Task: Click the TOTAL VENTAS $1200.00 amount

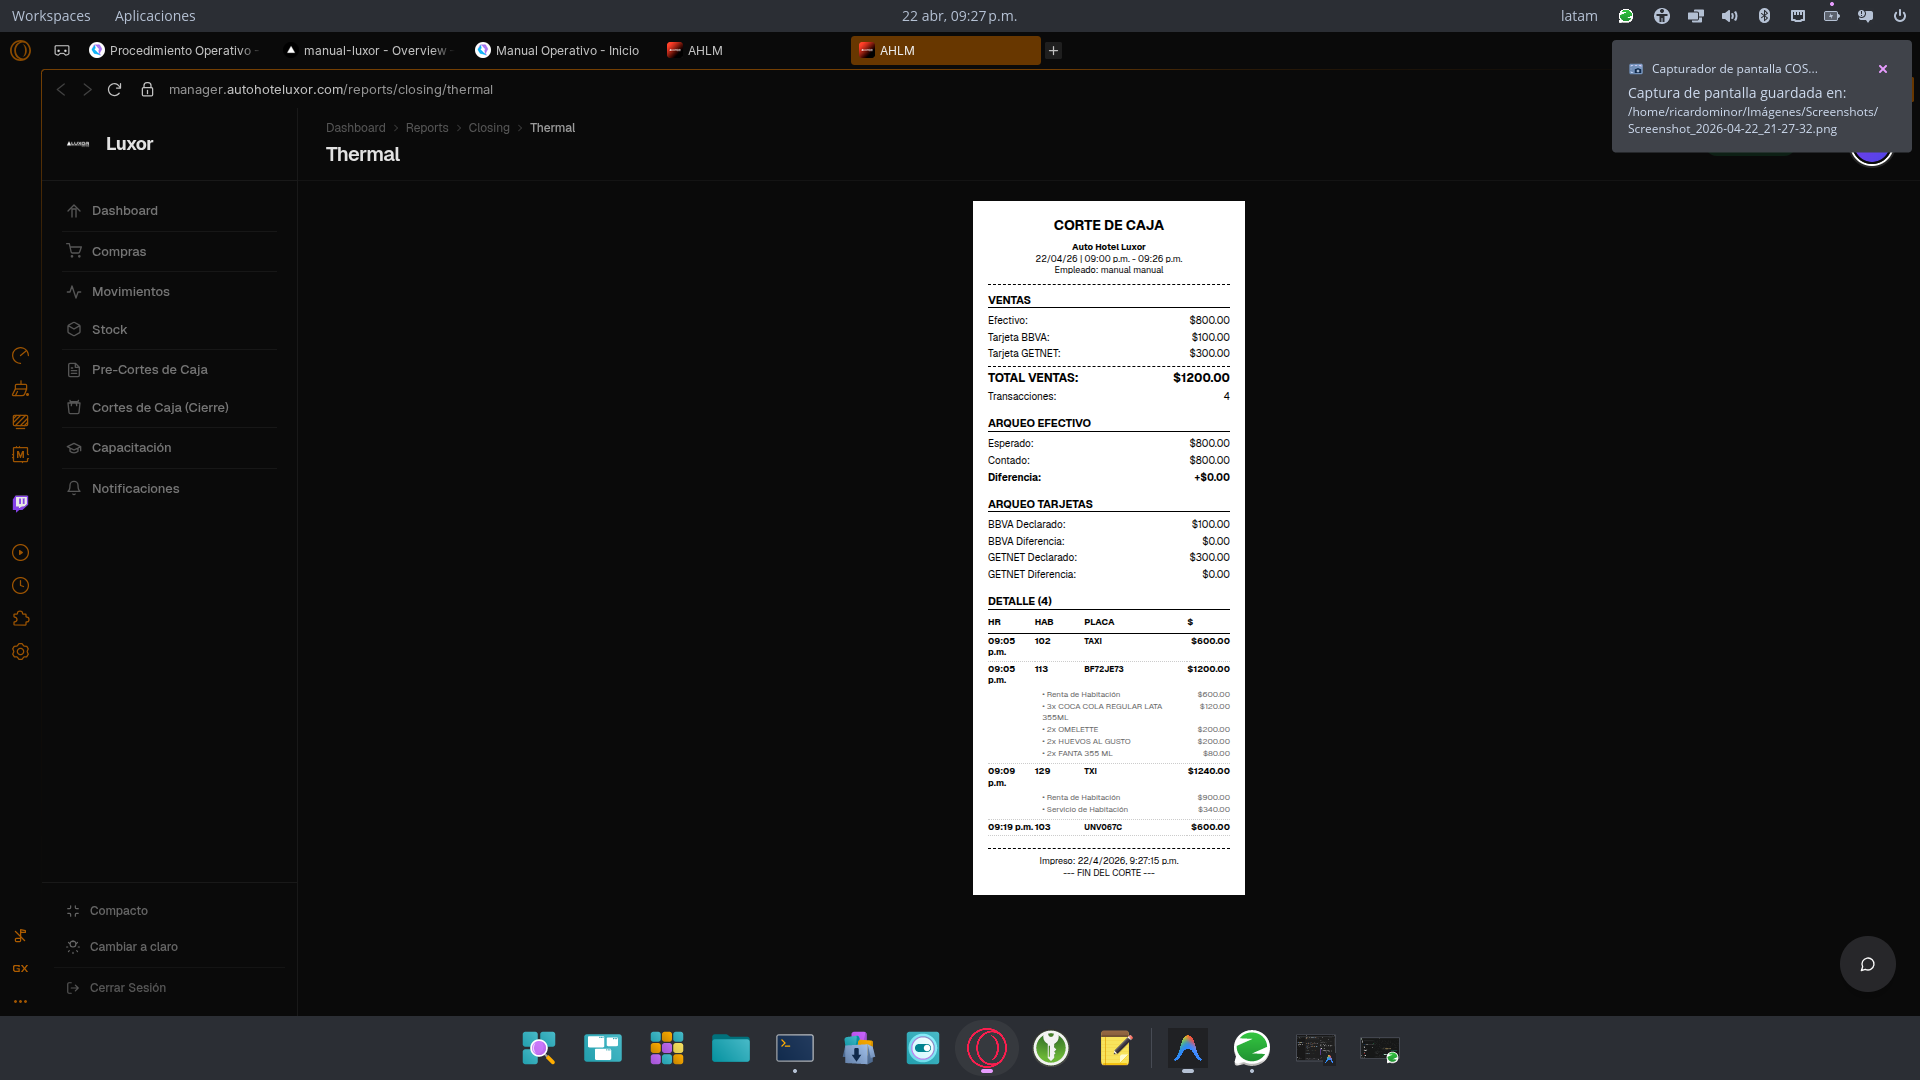Action: click(1201, 378)
